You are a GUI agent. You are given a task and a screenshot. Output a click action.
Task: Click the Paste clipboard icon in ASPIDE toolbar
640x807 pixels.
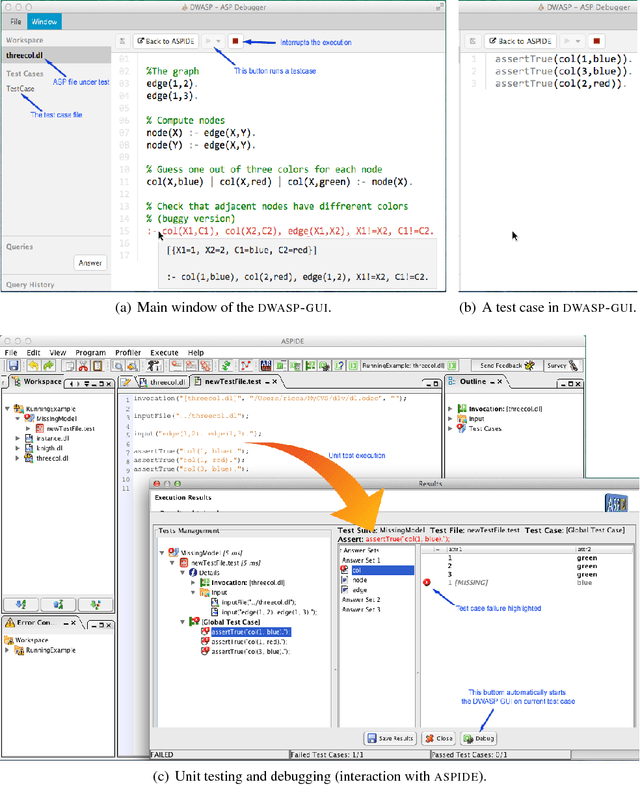[x=97, y=365]
